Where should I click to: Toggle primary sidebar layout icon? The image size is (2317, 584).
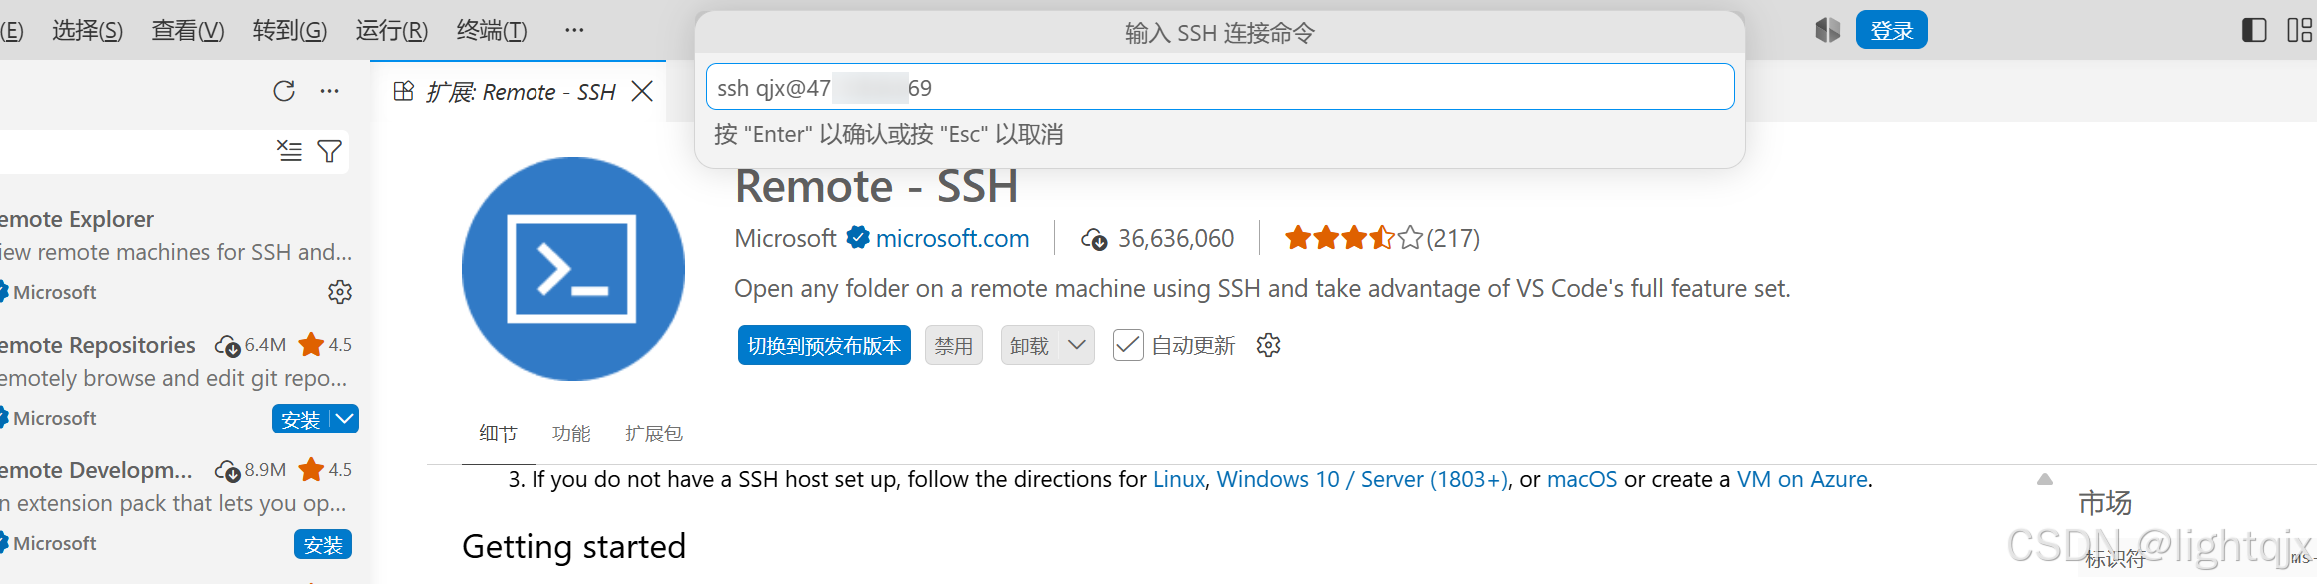point(2254,30)
